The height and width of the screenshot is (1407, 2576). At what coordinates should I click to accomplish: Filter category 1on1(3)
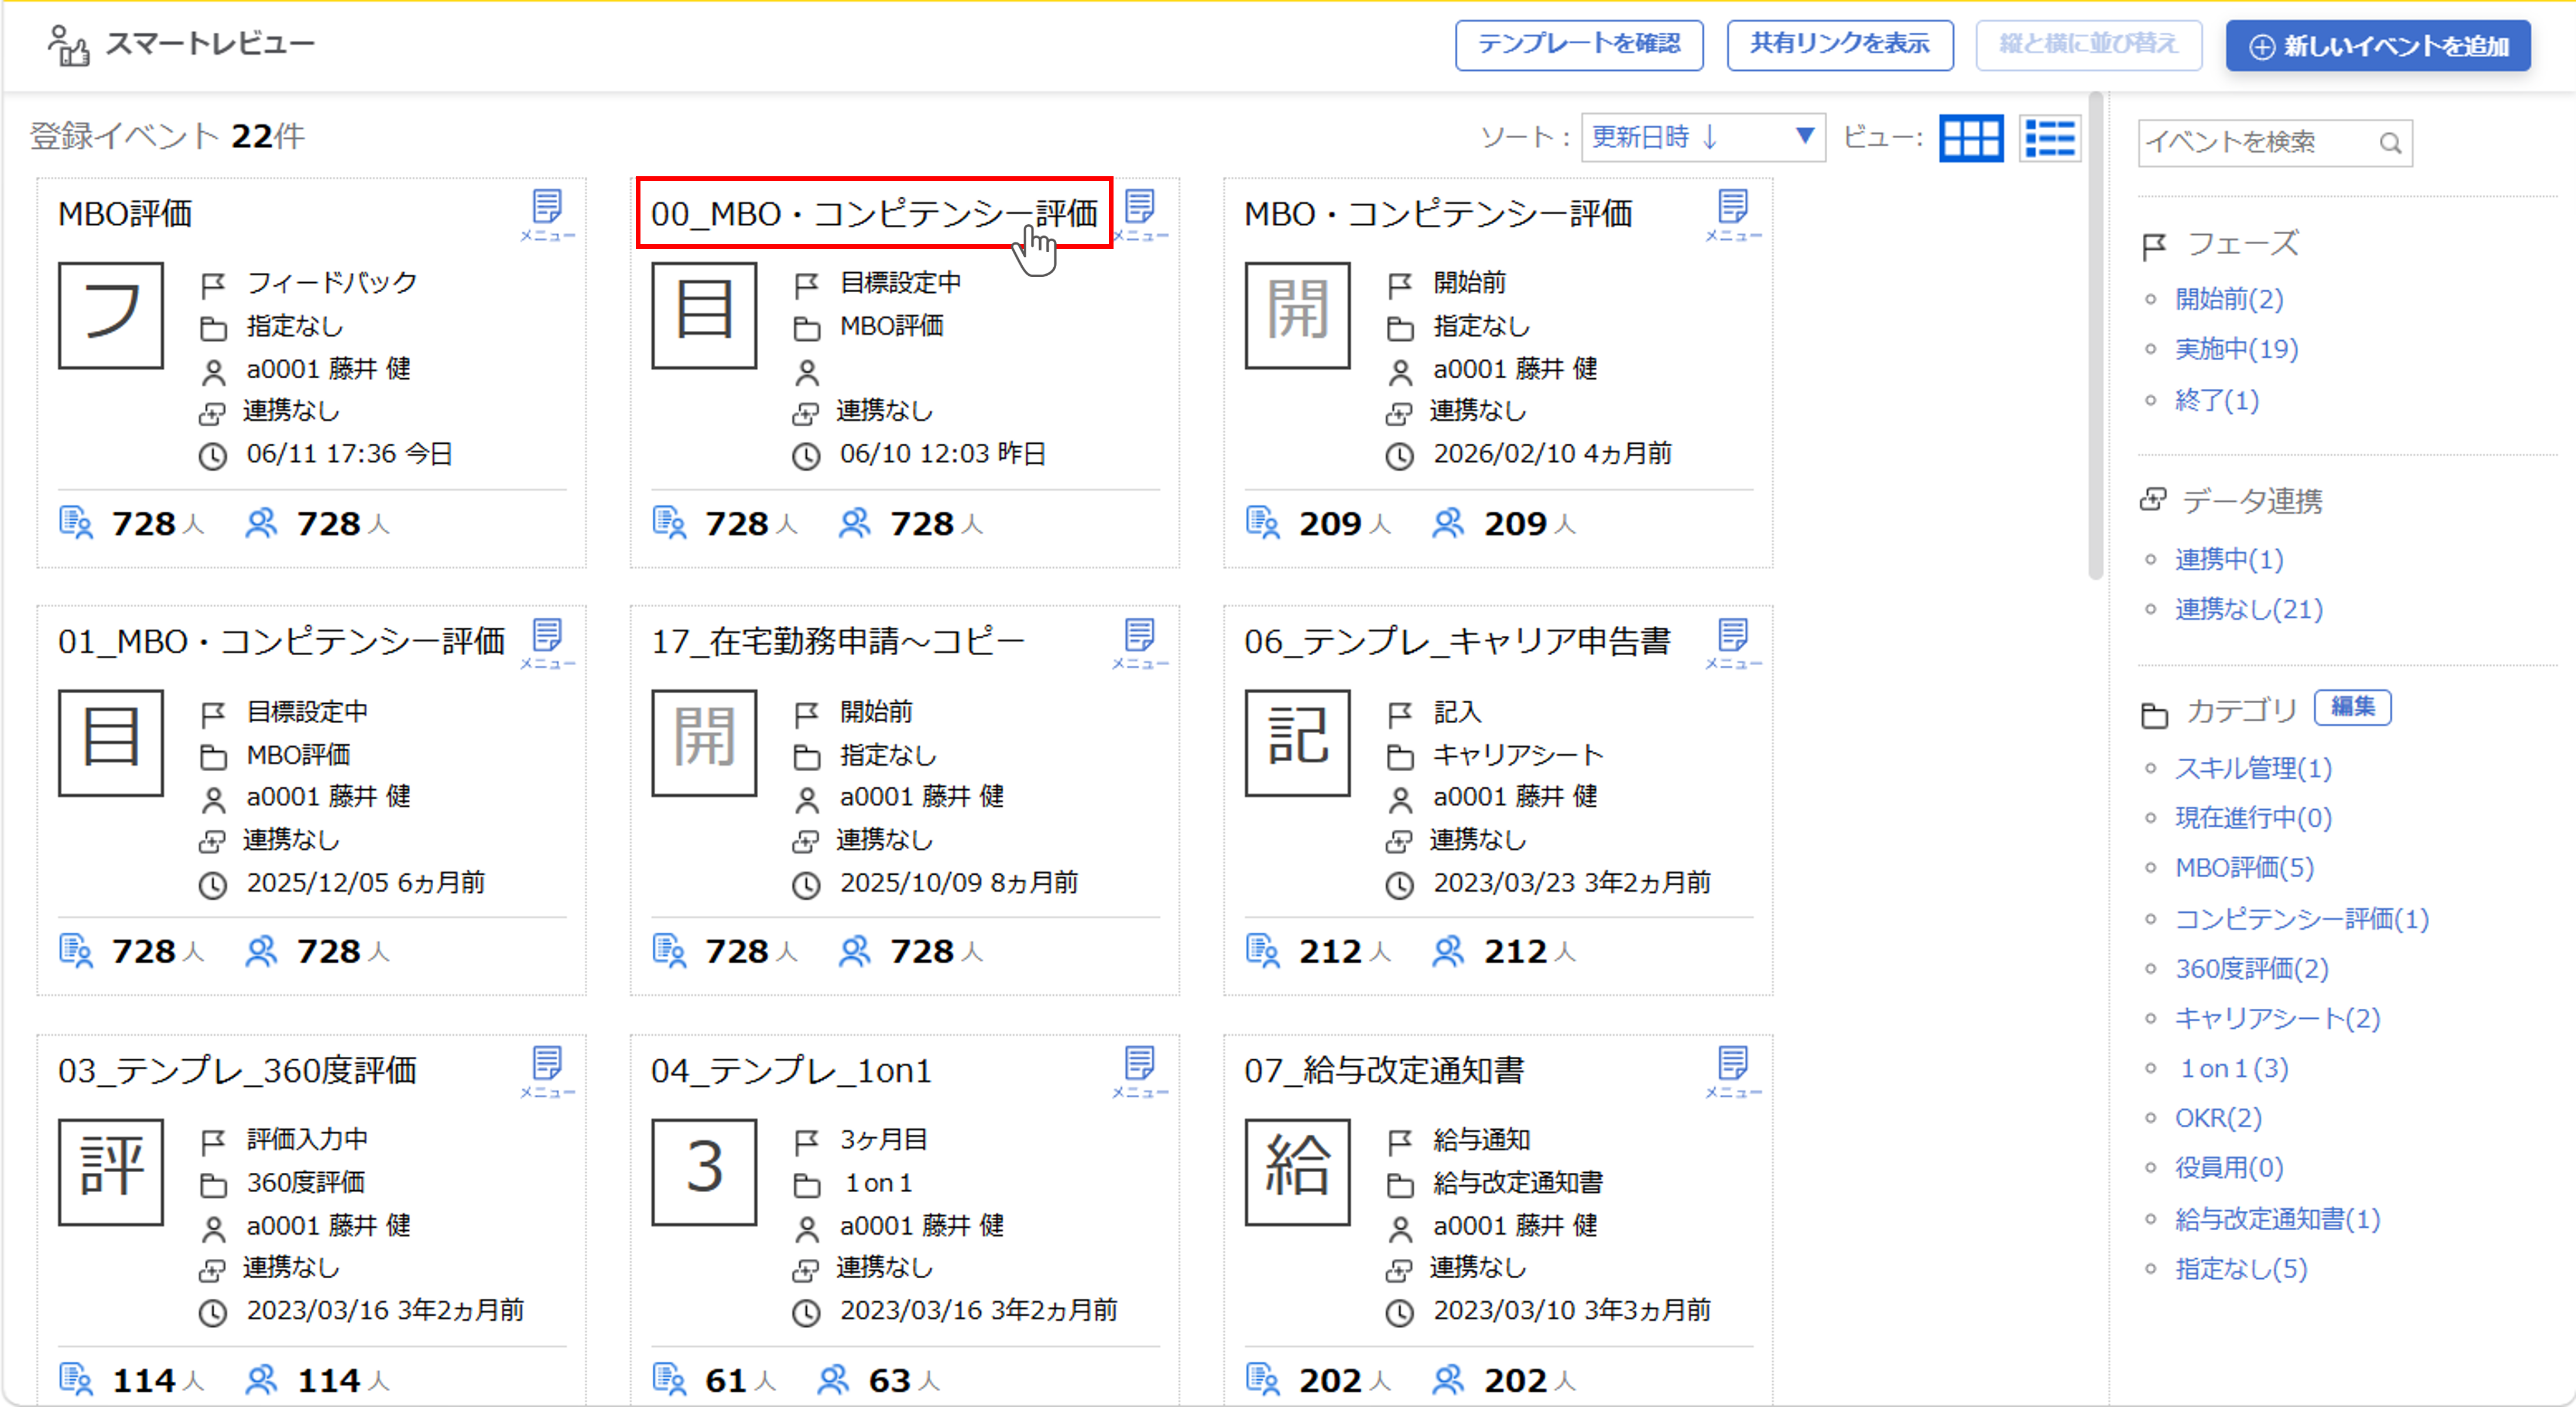pos(2234,1069)
